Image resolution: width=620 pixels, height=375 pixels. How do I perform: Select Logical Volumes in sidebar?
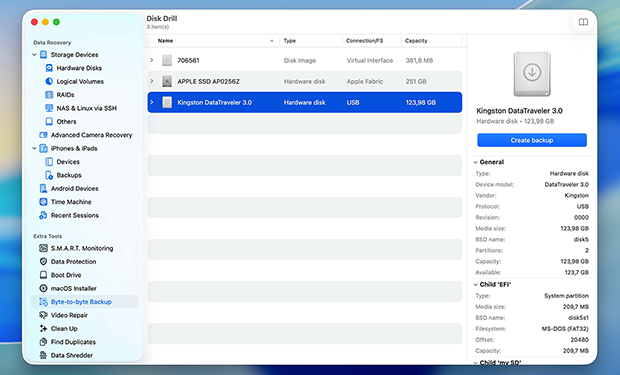point(80,81)
